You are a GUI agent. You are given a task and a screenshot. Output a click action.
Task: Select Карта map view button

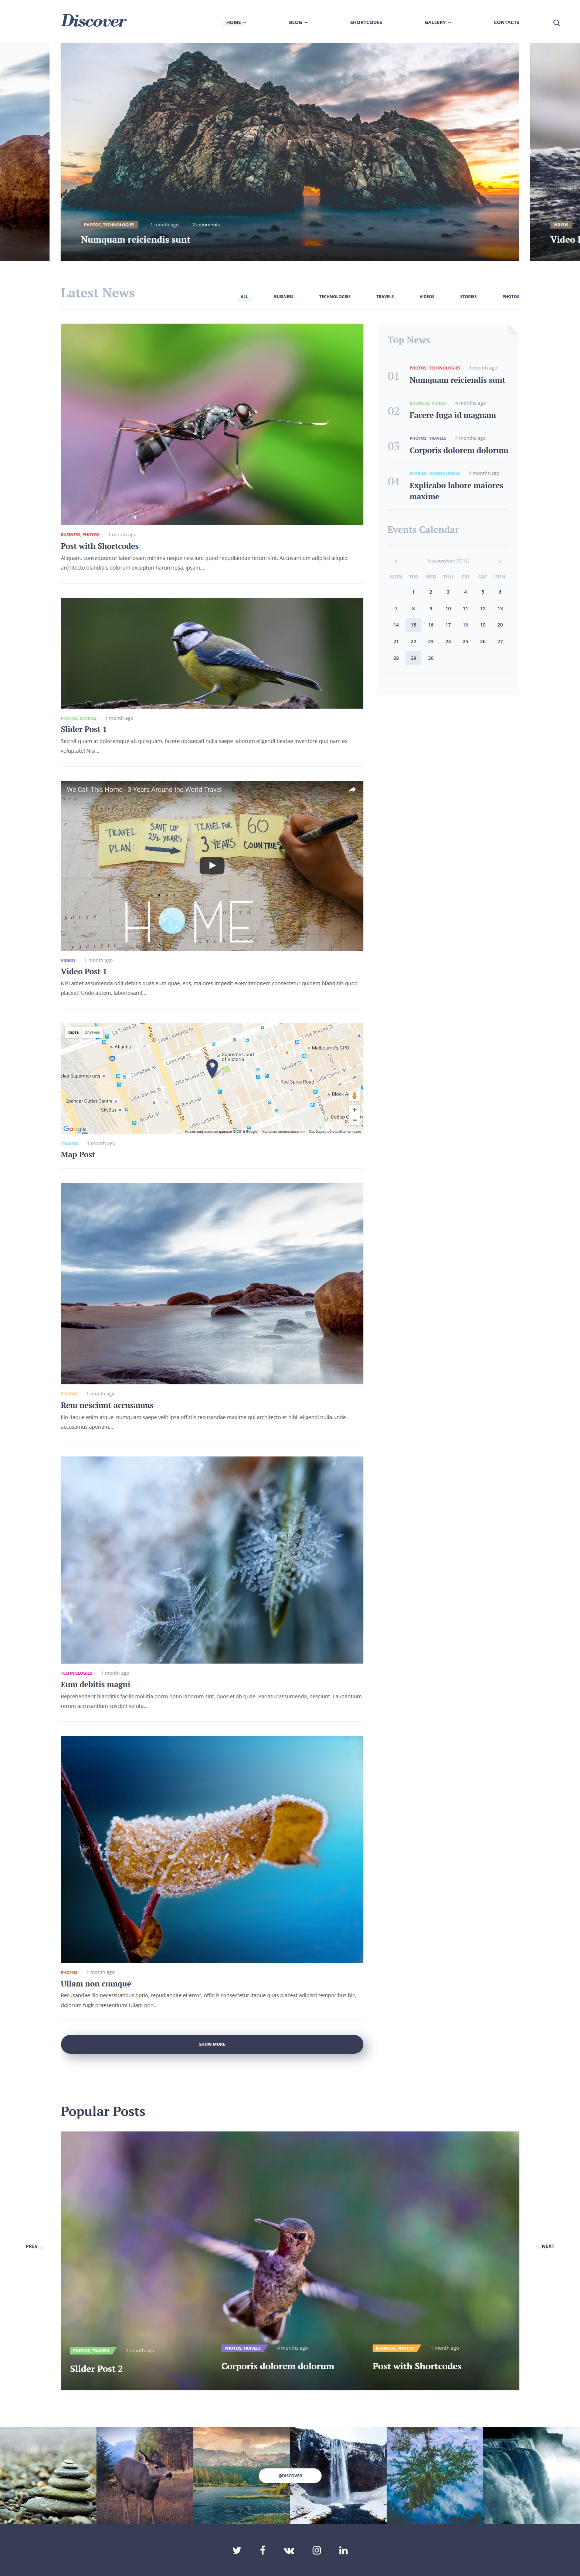coord(73,1031)
